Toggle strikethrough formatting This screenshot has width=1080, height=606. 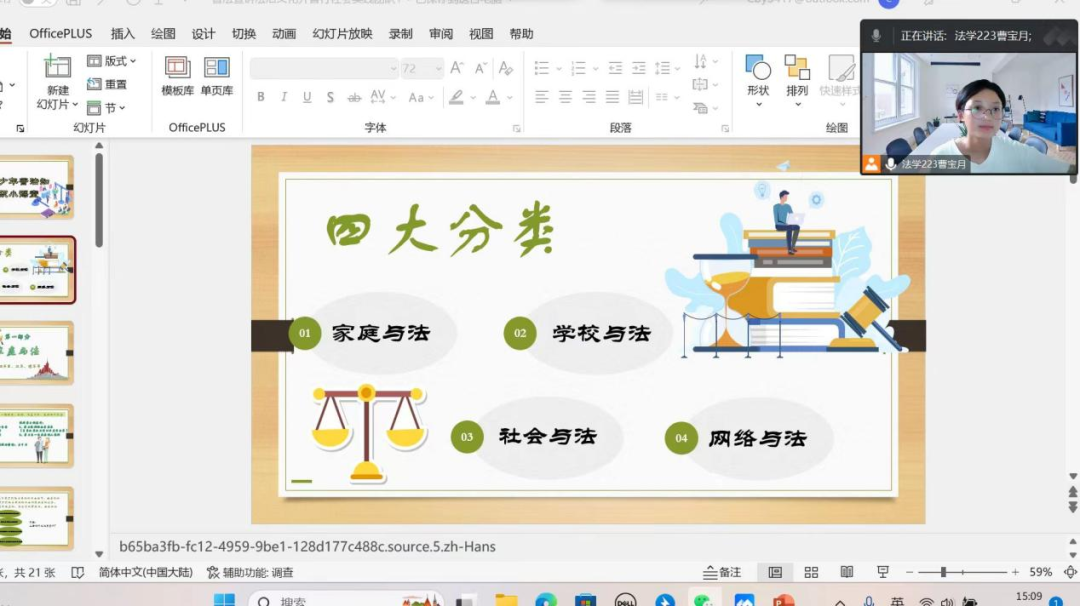click(354, 97)
